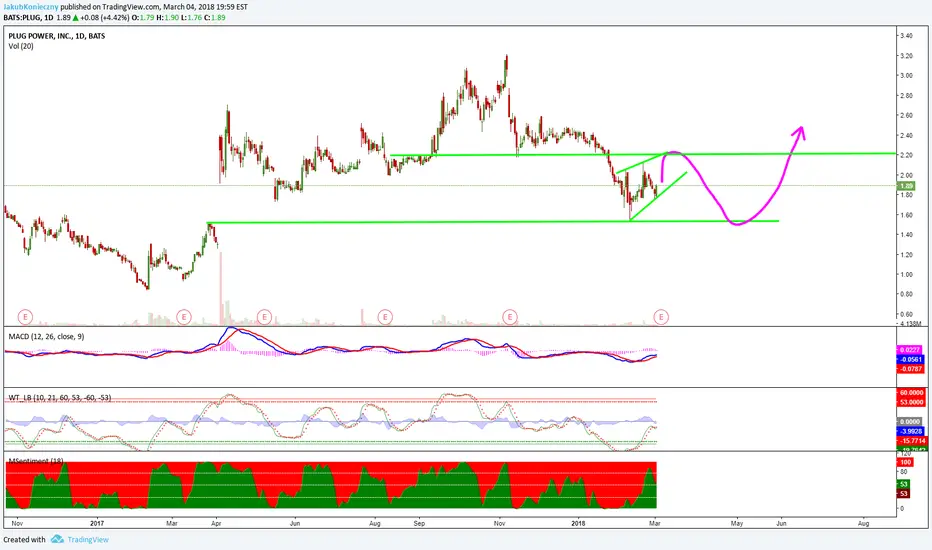The width and height of the screenshot is (932, 550).
Task: Open the TradingView link beside Created with
Action: point(88,540)
